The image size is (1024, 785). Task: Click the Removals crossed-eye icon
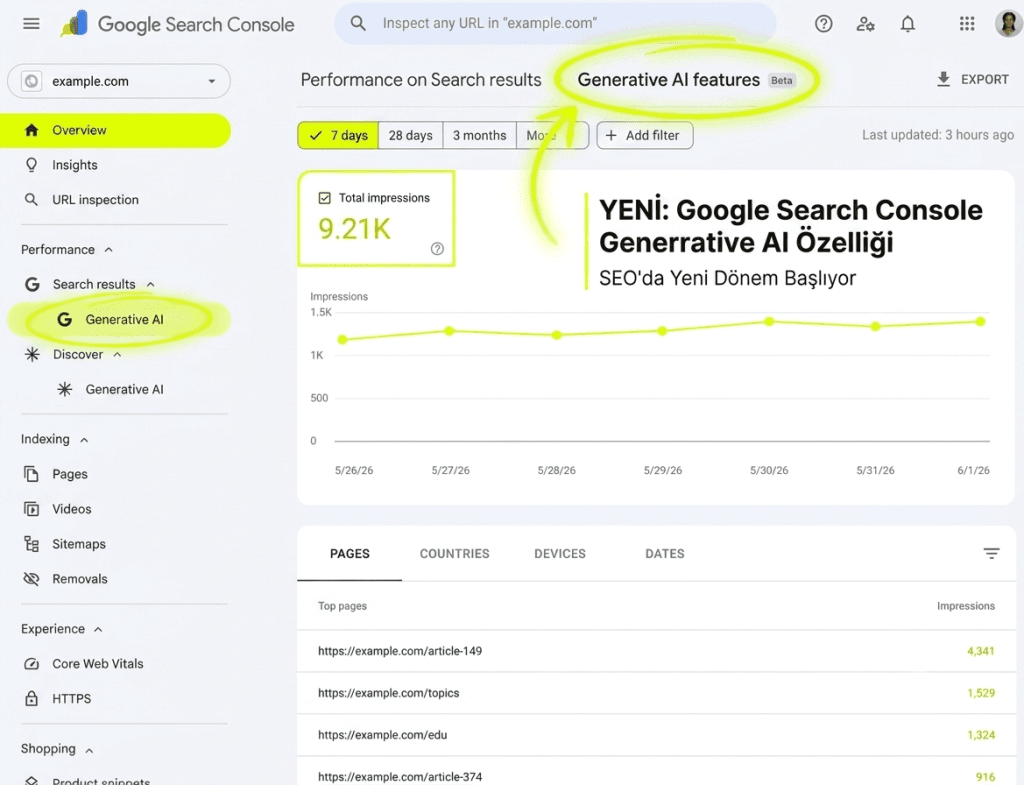click(31, 579)
